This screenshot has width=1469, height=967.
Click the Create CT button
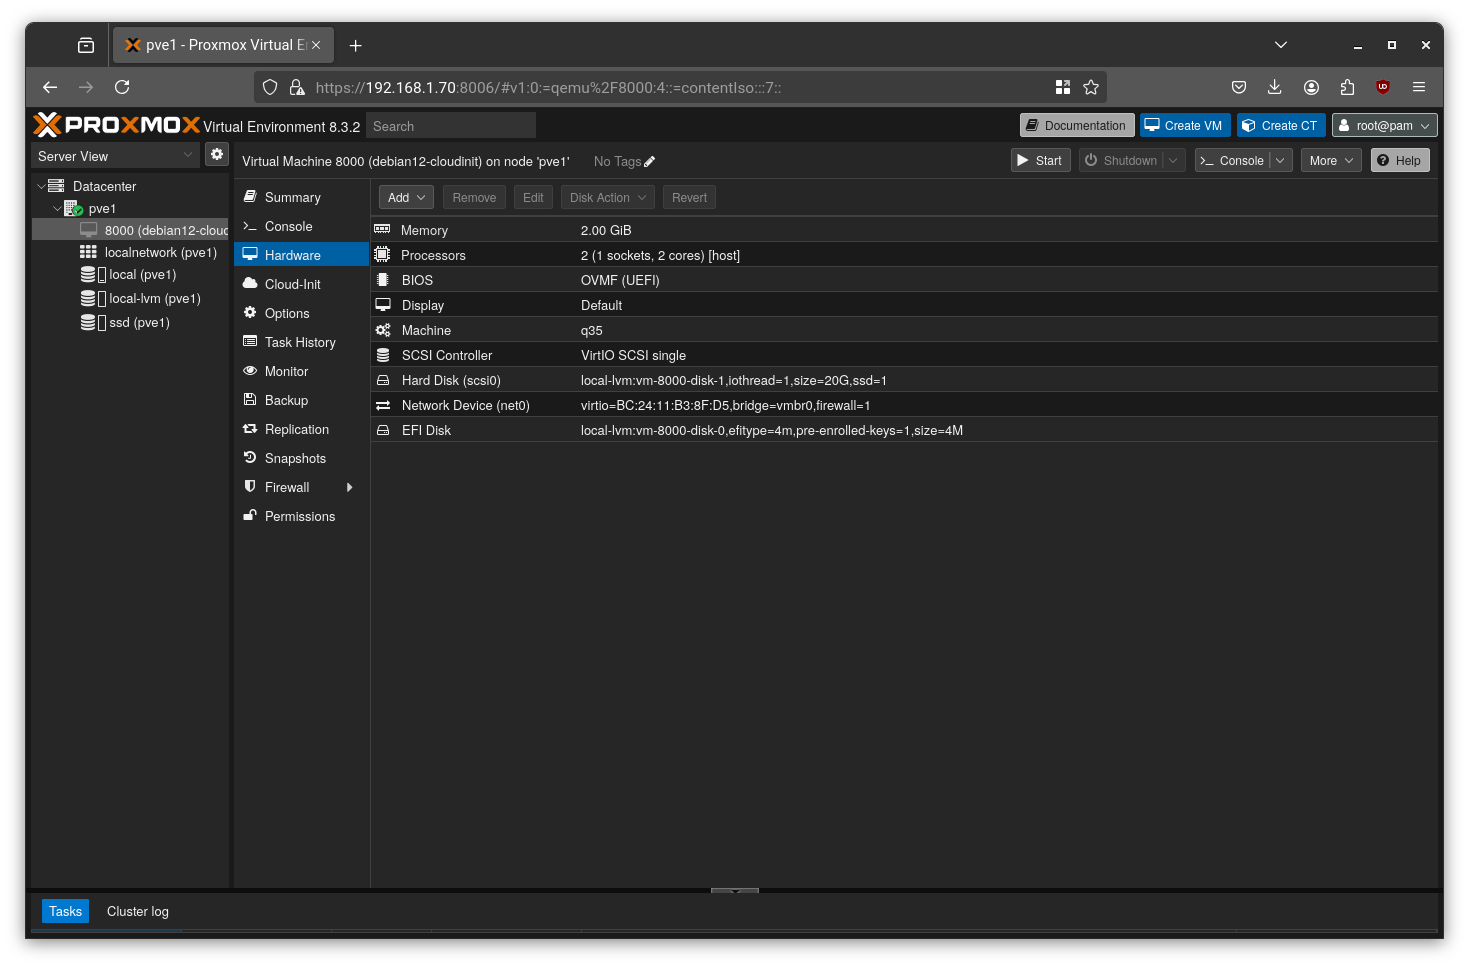(x=1281, y=125)
